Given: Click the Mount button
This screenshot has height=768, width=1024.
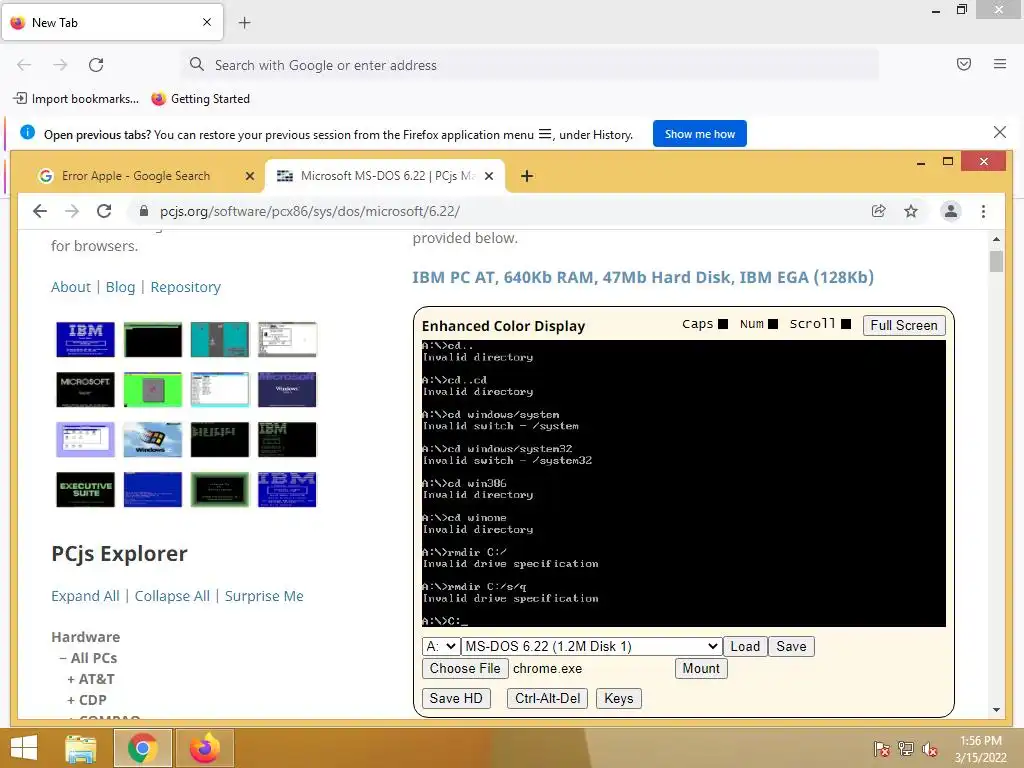Looking at the screenshot, I should click(x=701, y=668).
